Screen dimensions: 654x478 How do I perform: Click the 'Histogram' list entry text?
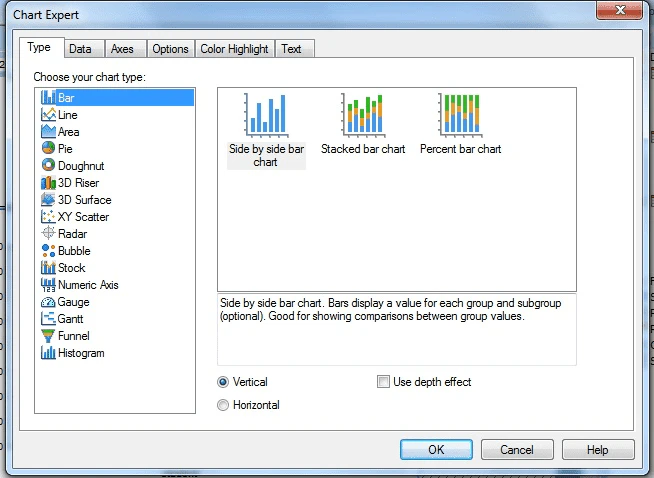[81, 353]
